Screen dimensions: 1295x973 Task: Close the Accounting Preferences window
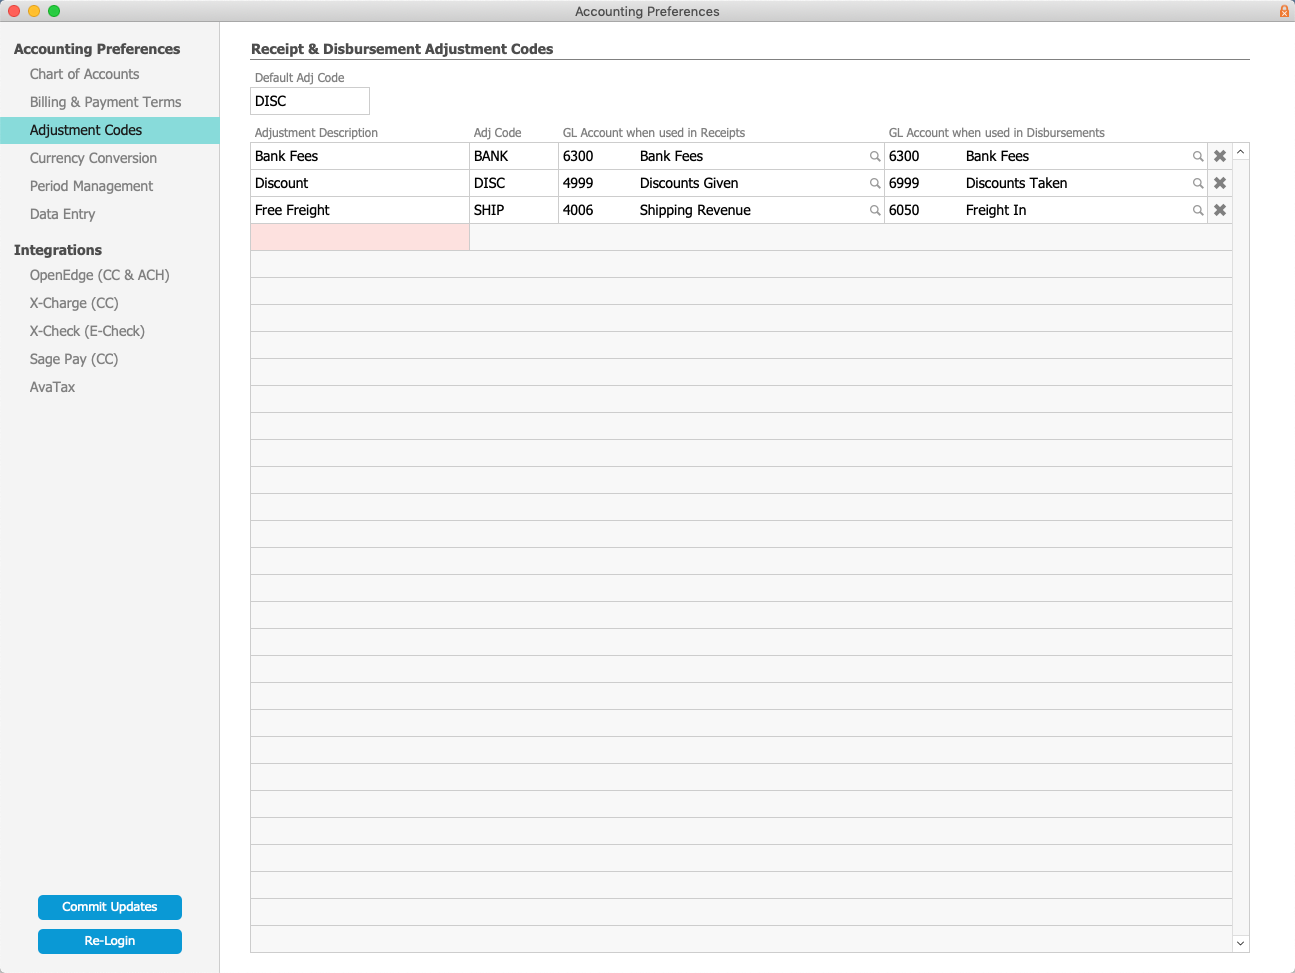(x=14, y=11)
